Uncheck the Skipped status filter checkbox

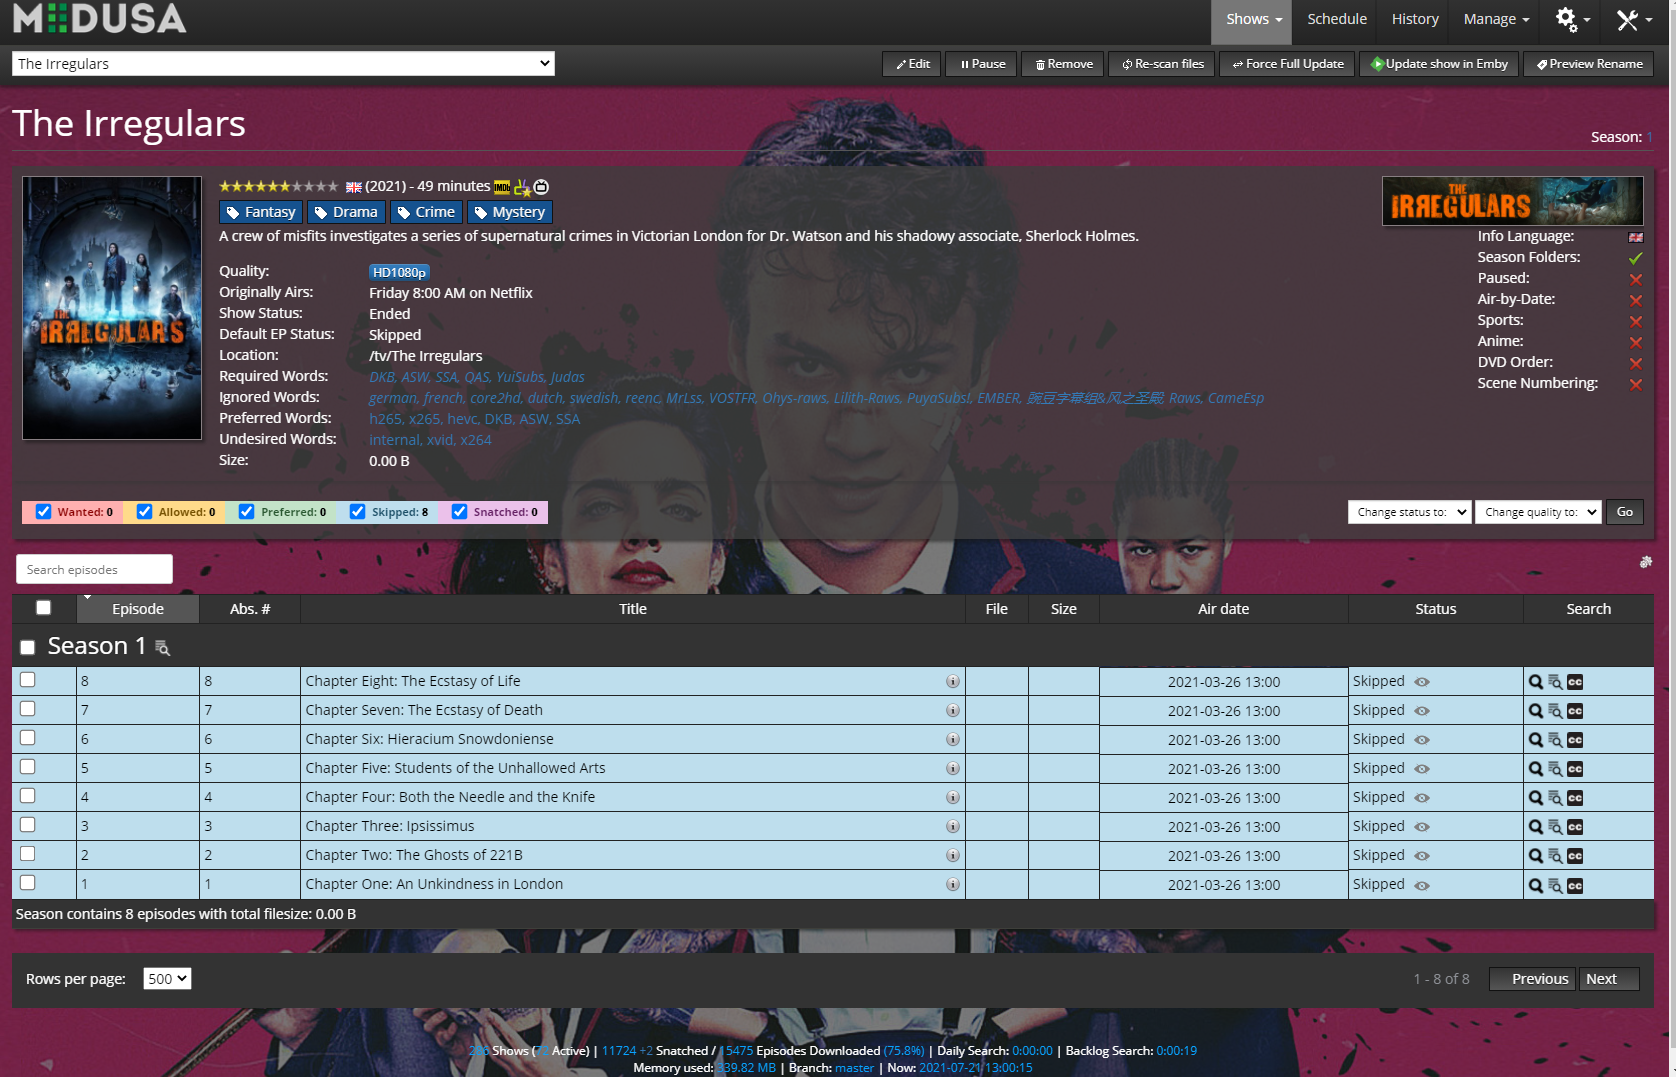tap(358, 511)
